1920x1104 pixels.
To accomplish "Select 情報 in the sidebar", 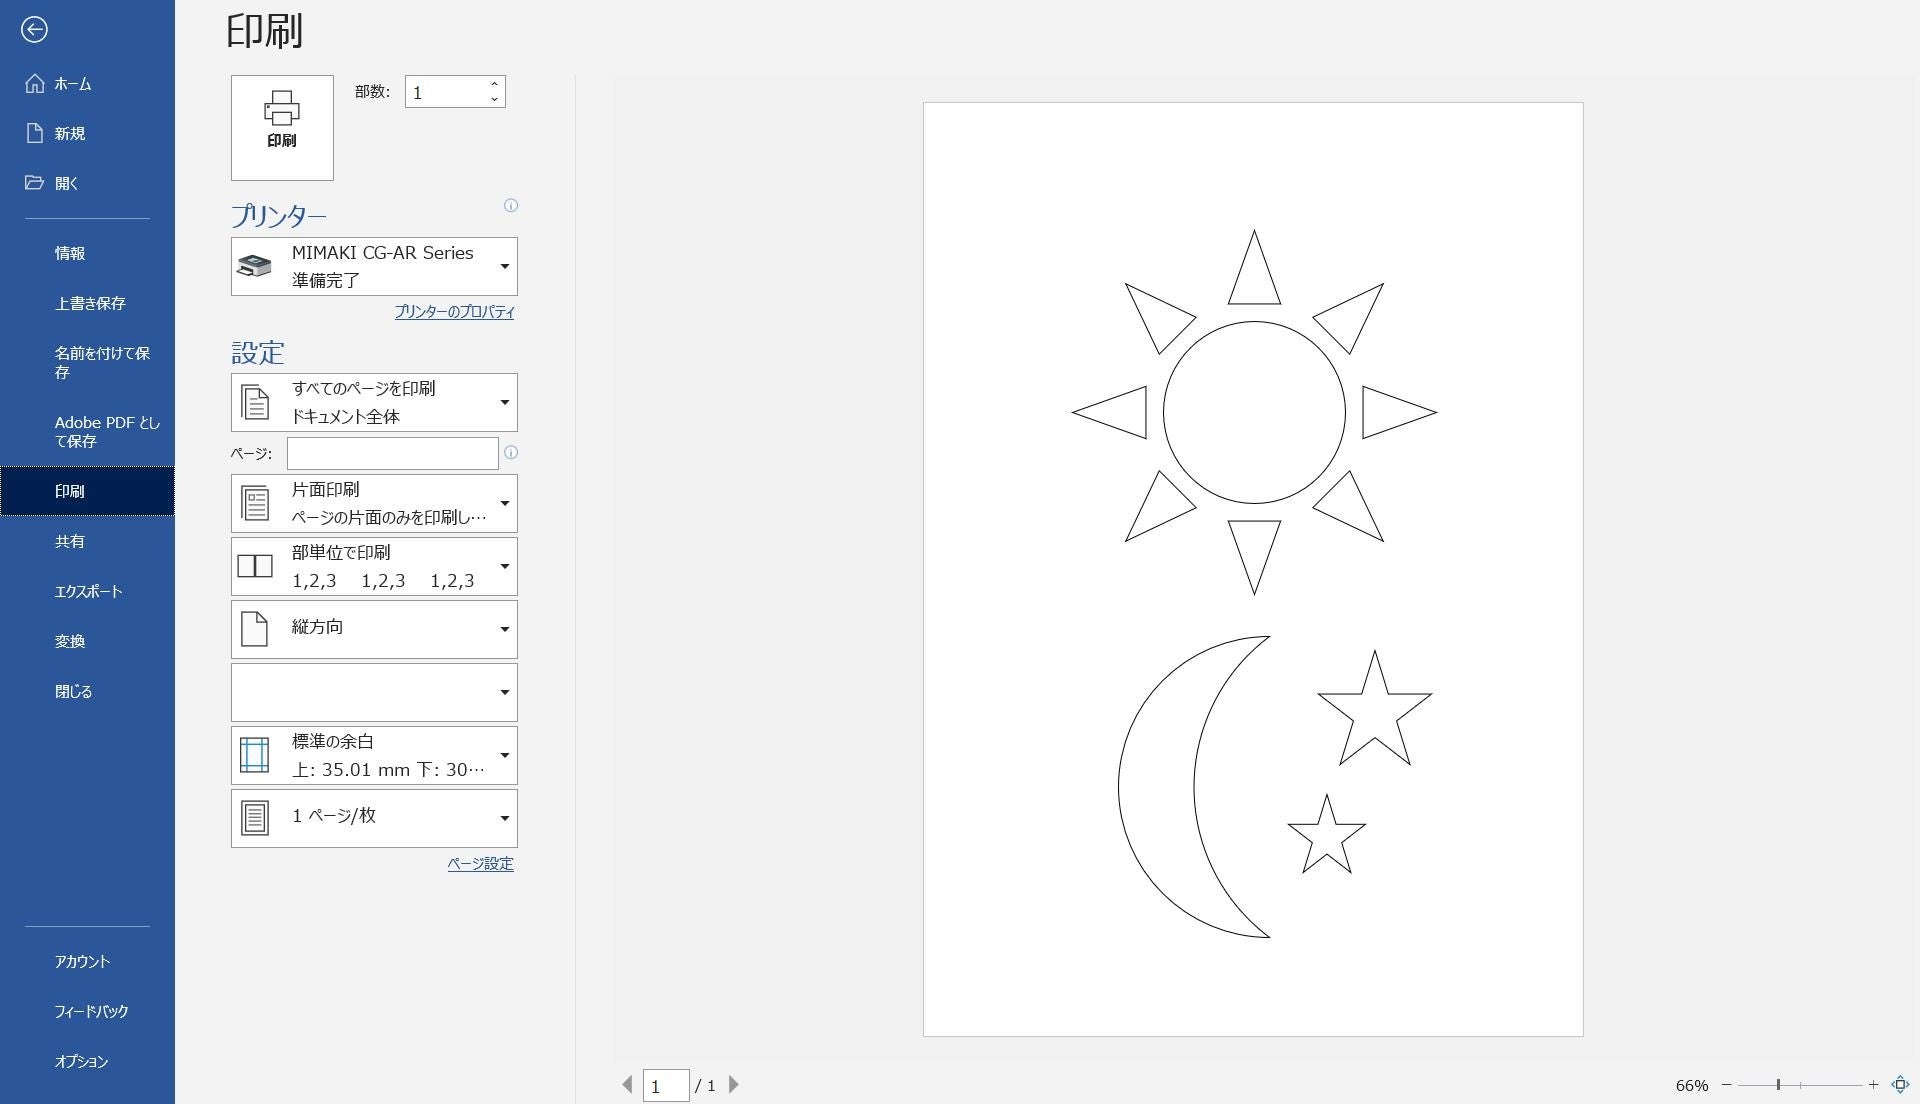I will tap(70, 253).
